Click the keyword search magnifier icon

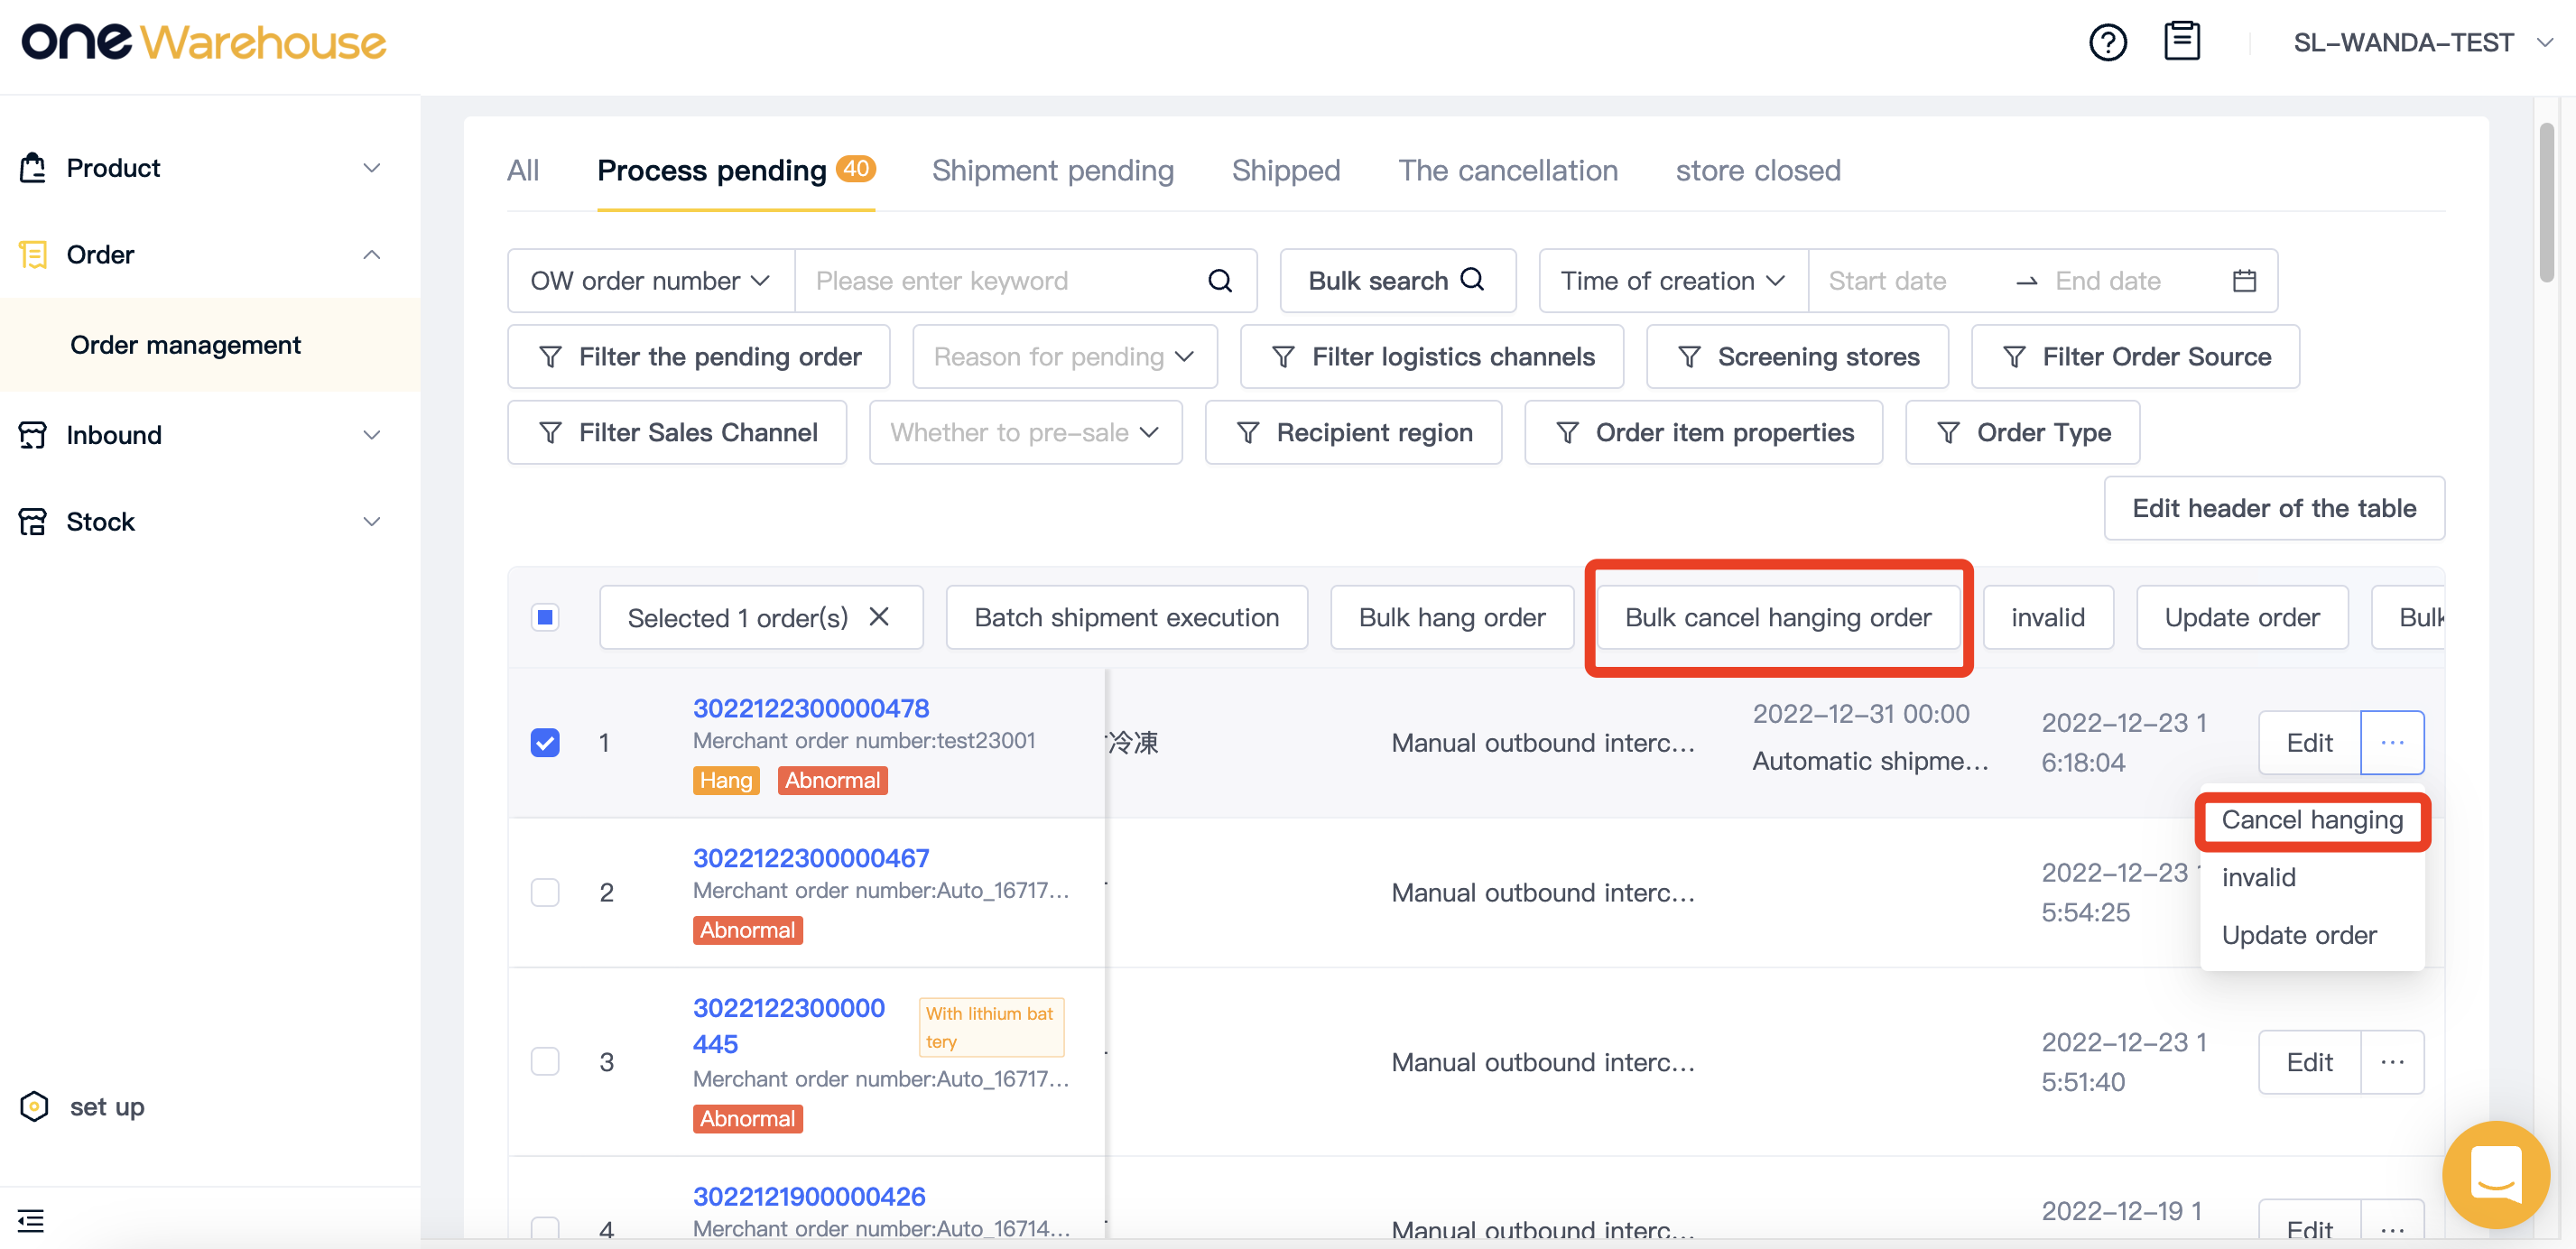click(x=1219, y=281)
